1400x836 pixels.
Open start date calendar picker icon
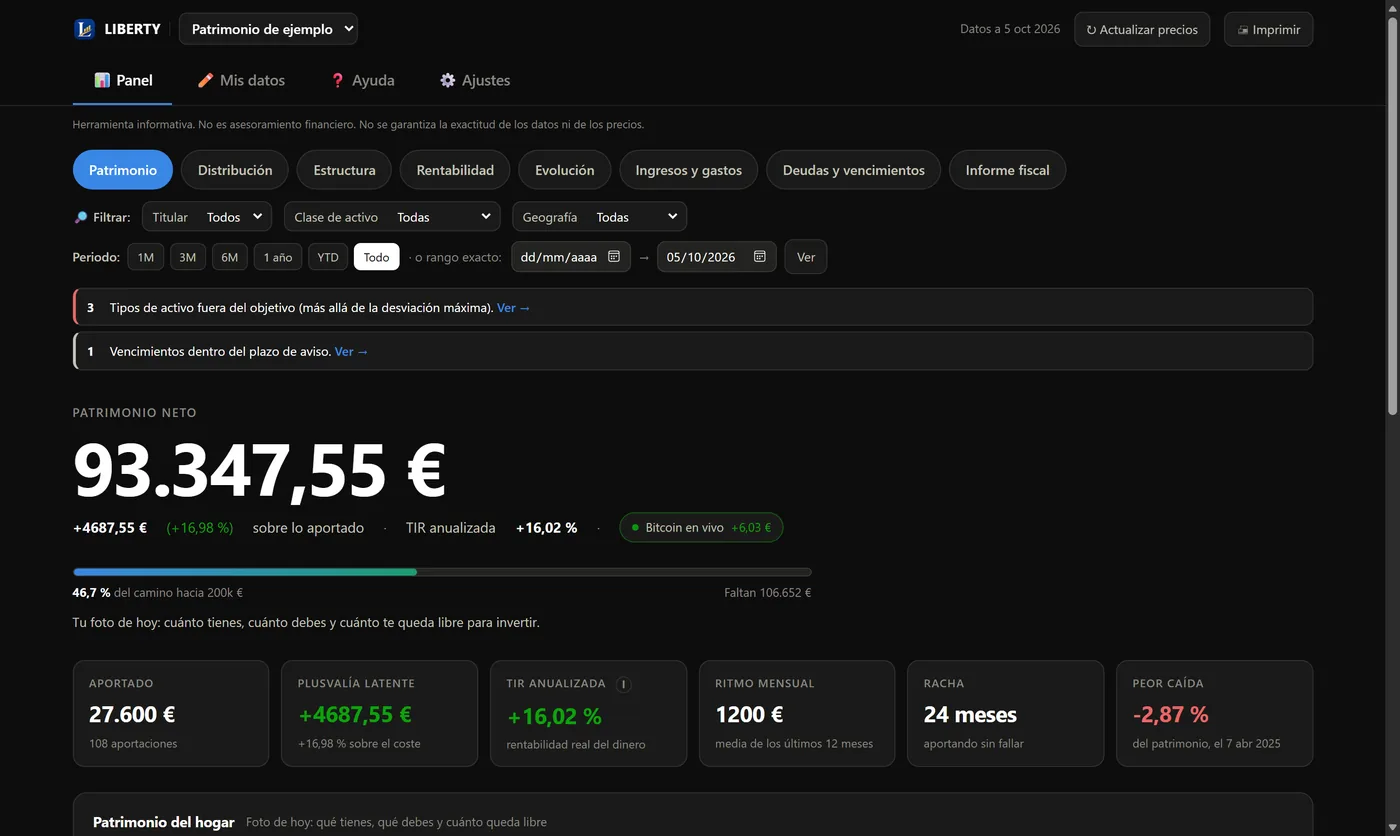(614, 257)
